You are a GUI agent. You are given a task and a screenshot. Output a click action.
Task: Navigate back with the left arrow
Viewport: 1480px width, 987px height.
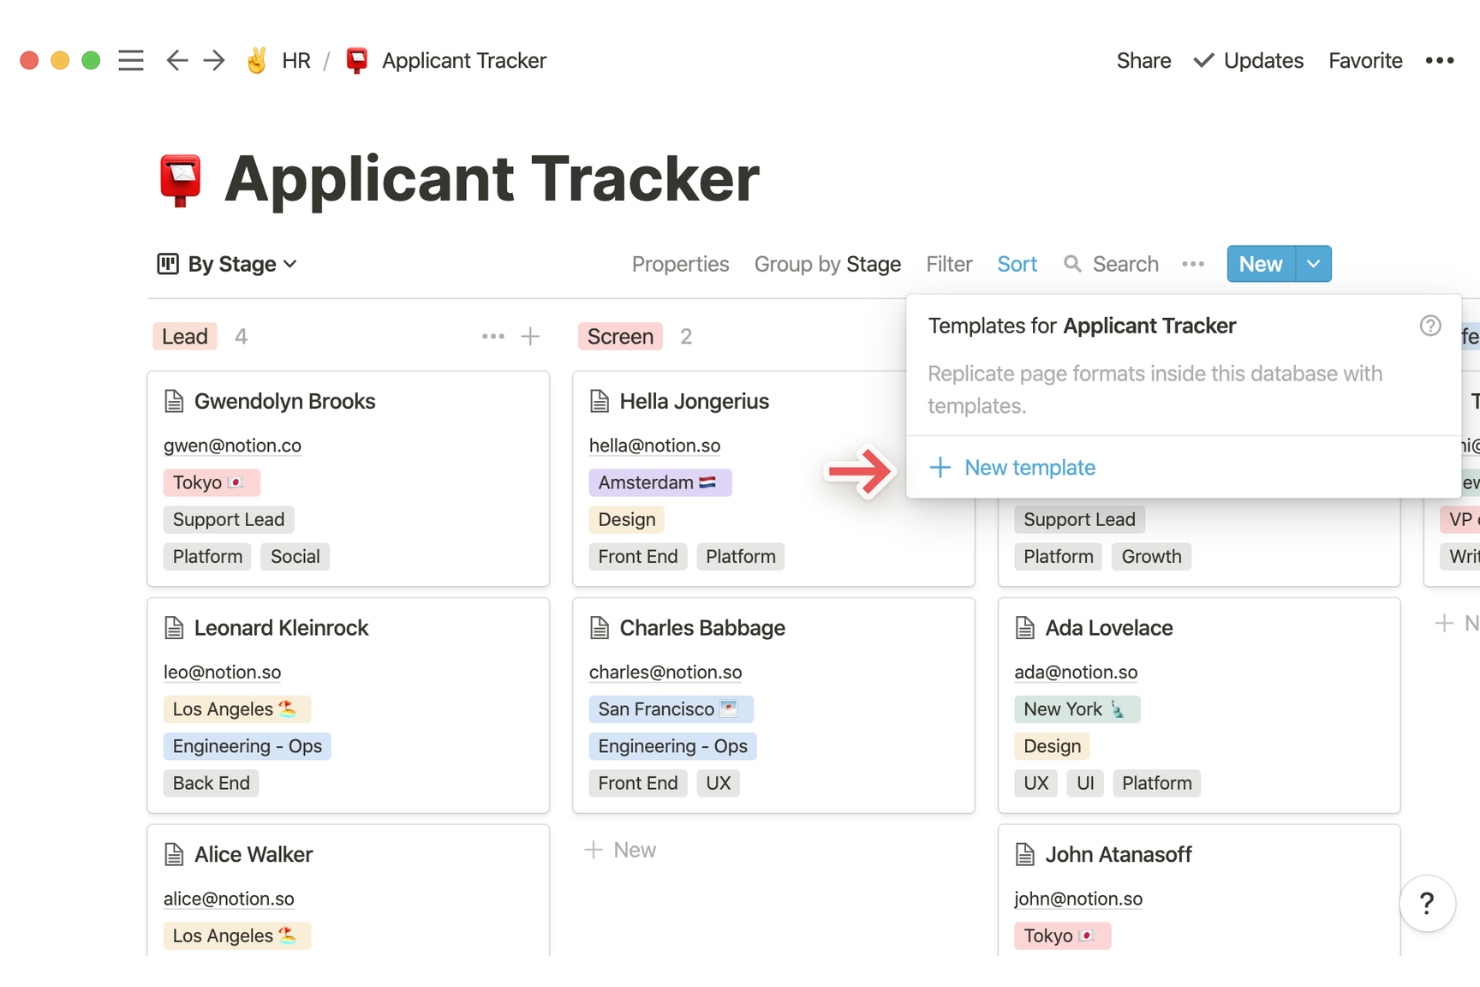pos(177,60)
